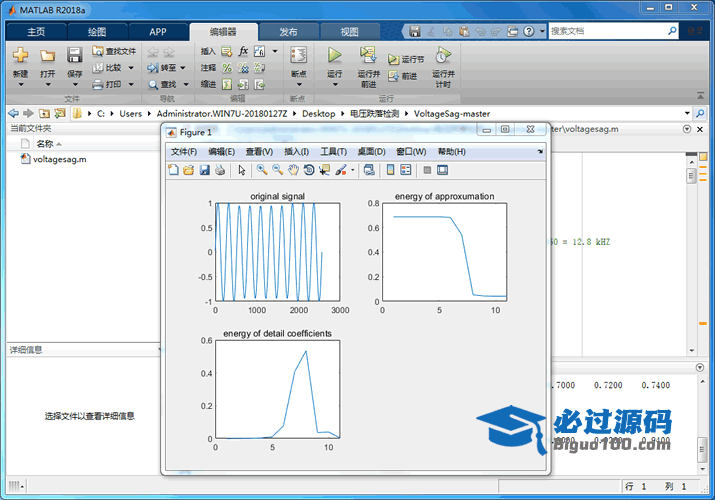Toggle Figure 1 insert colorbar icon
Screen dimensions: 715x500
(x=390, y=170)
